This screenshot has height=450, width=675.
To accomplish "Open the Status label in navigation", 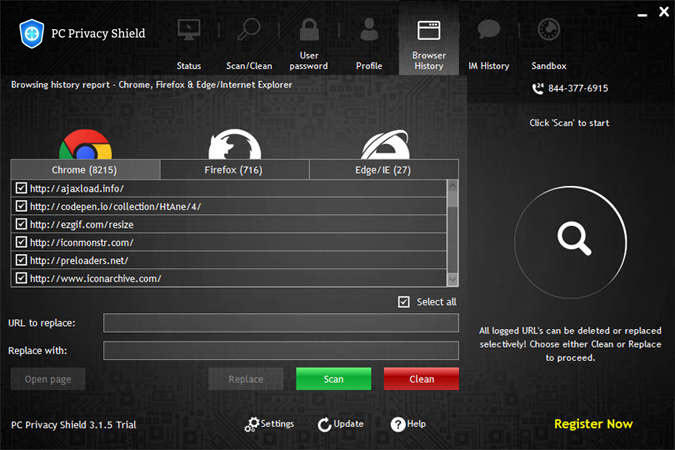I will point(189,66).
